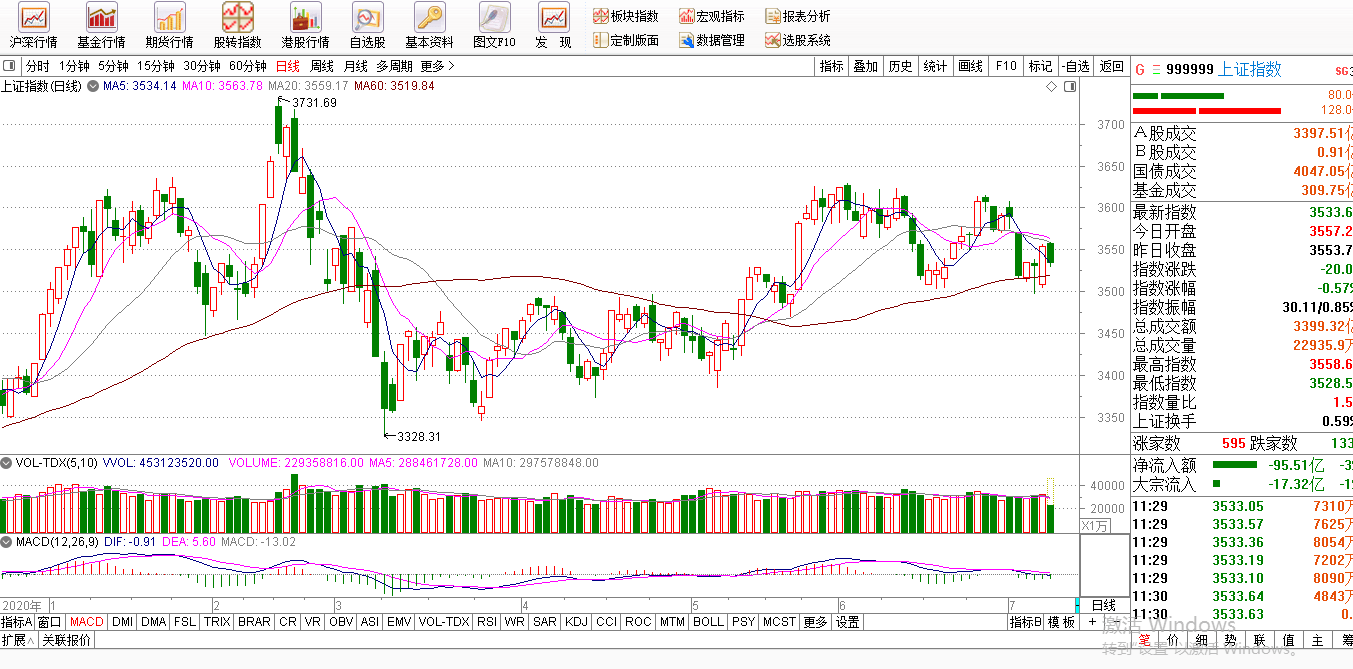This screenshot has width=1353, height=669.
Task: Expand the 扩展 panel at bottom
Action: coord(18,640)
